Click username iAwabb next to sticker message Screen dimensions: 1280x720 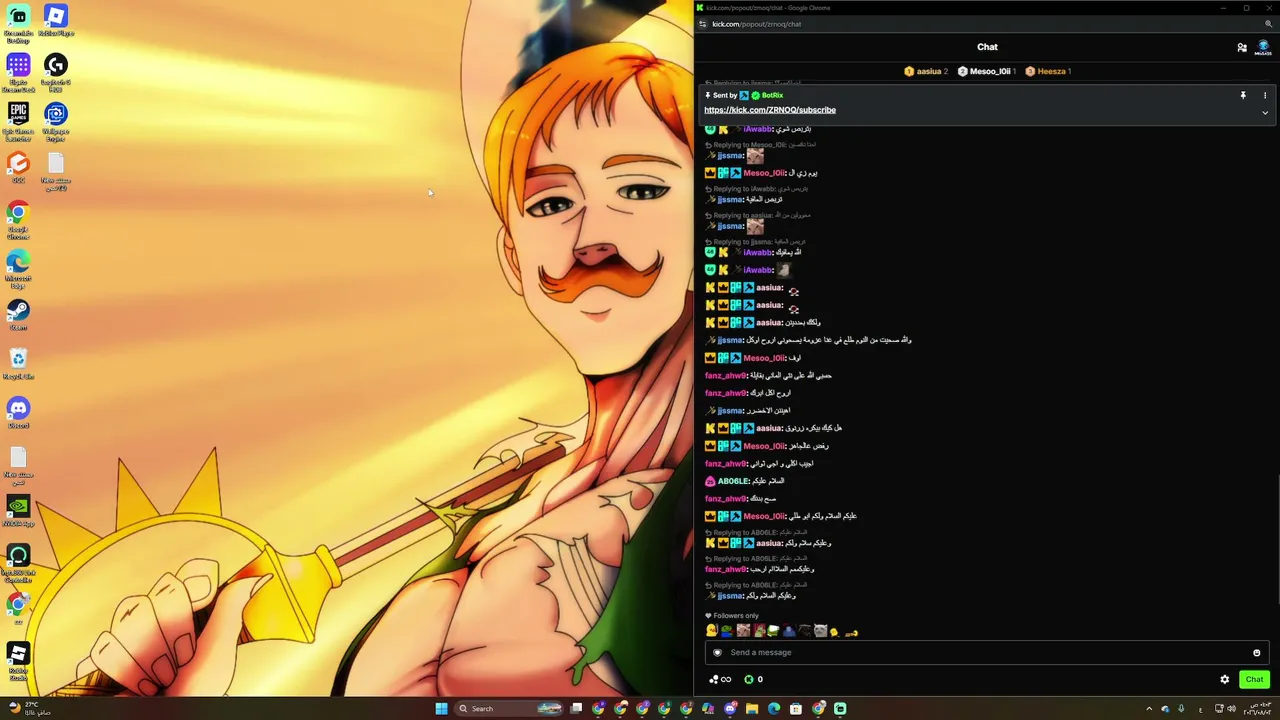pyautogui.click(x=758, y=270)
